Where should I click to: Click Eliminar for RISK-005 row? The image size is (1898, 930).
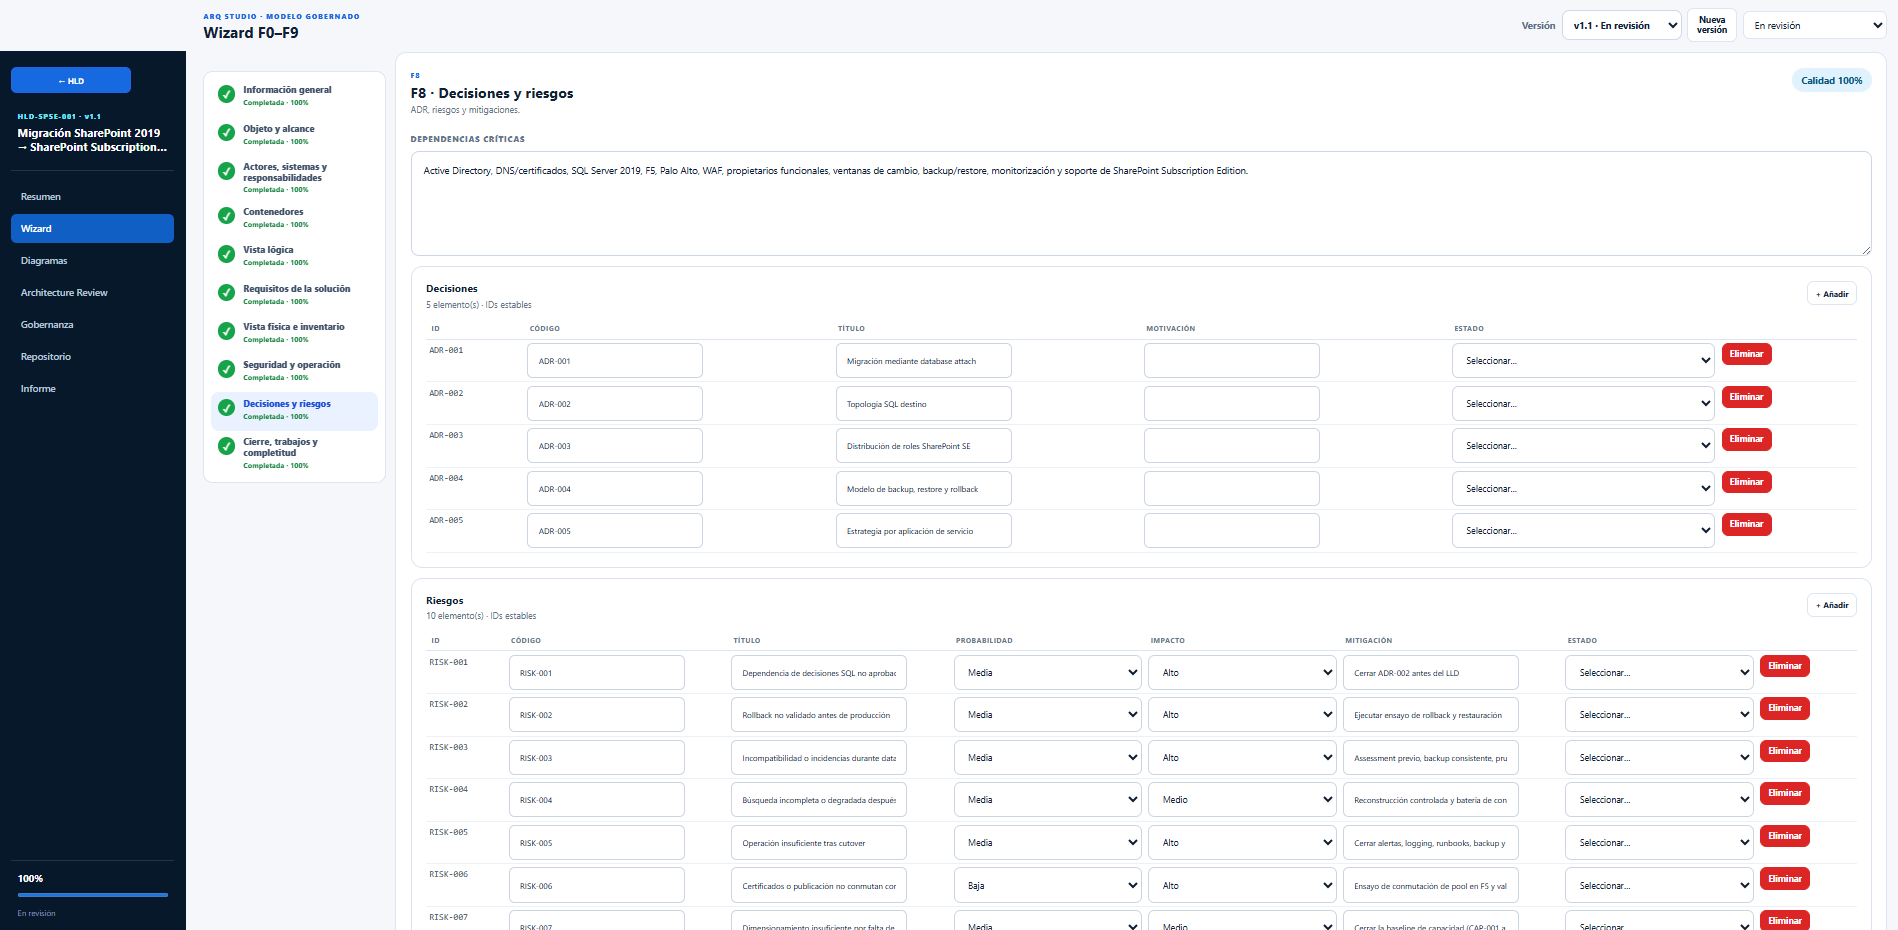pos(1785,836)
